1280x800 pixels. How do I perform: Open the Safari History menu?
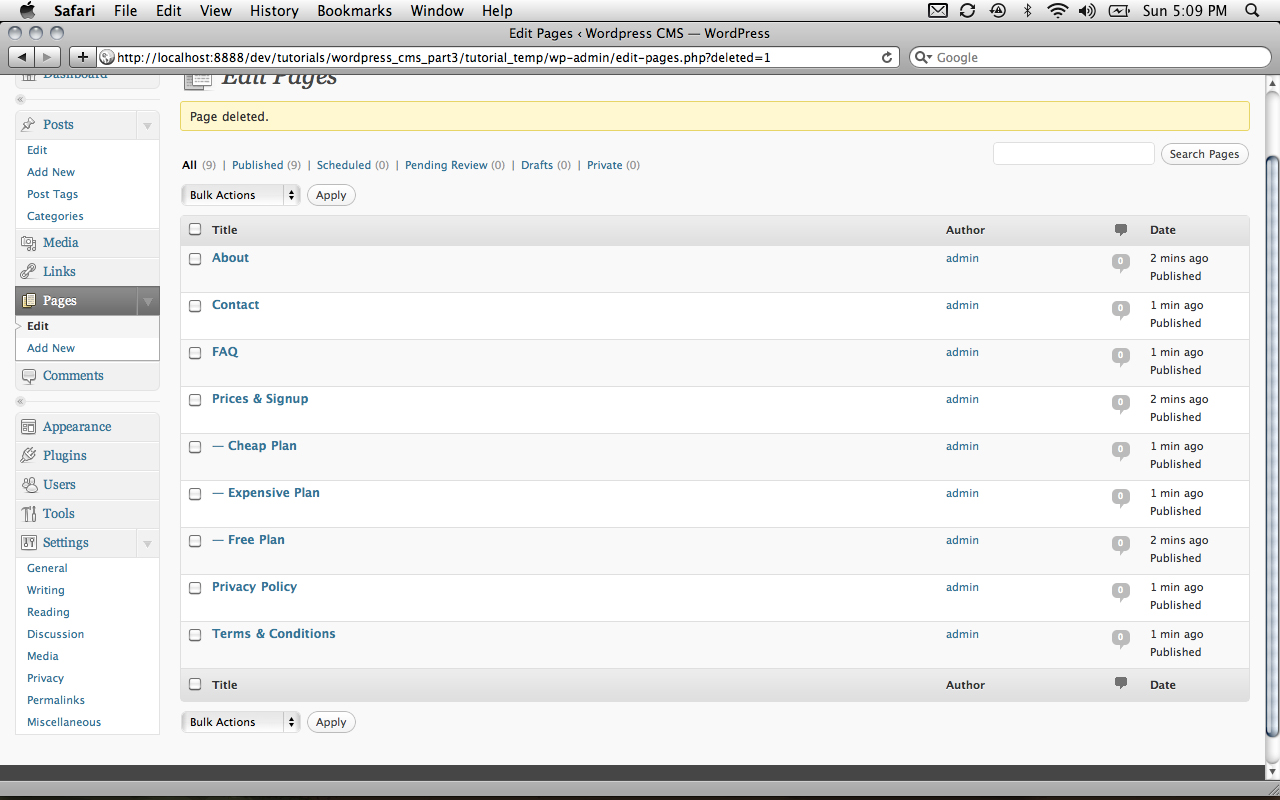coord(274,11)
